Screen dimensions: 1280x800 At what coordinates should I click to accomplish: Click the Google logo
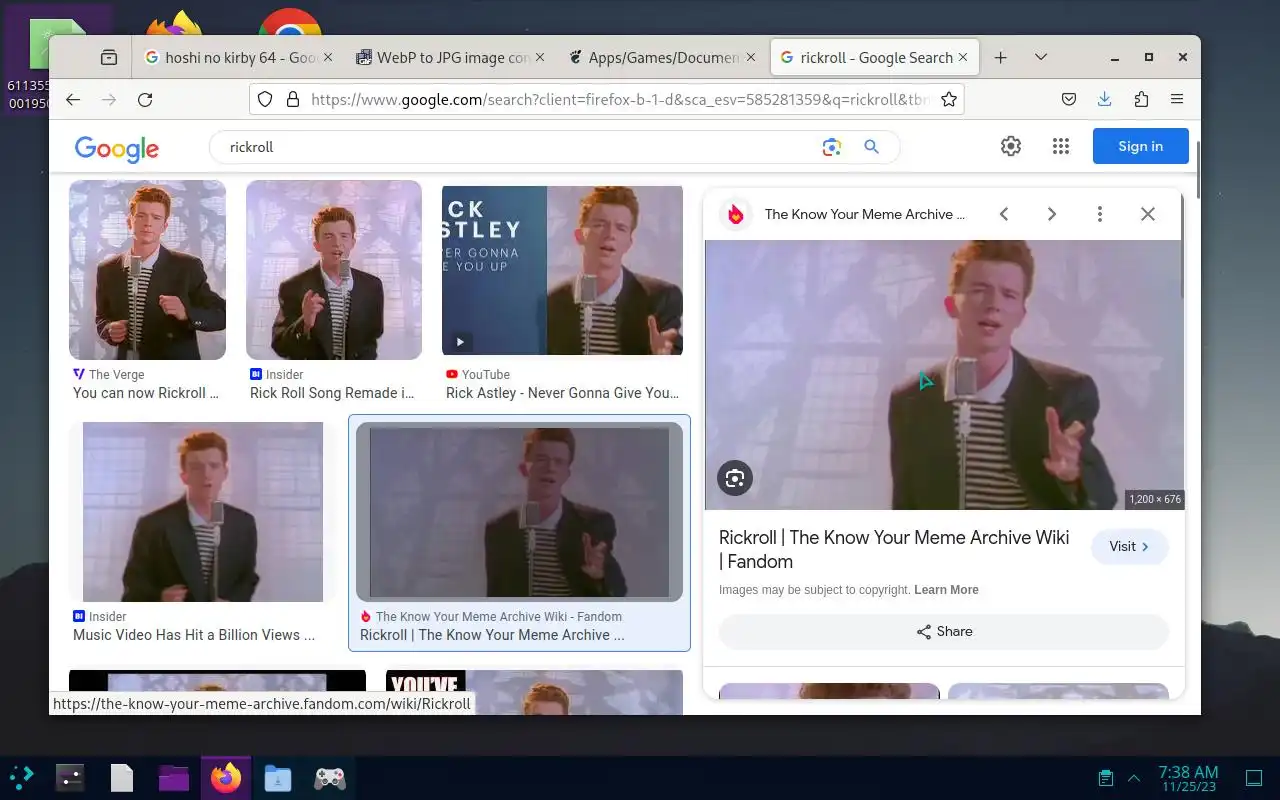[117, 148]
